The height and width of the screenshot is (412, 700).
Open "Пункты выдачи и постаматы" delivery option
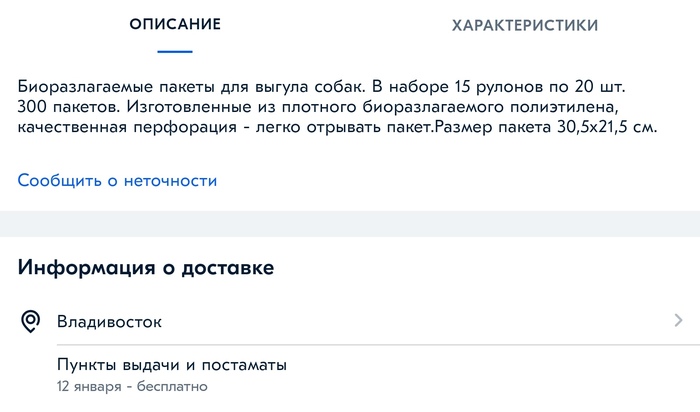172,365
